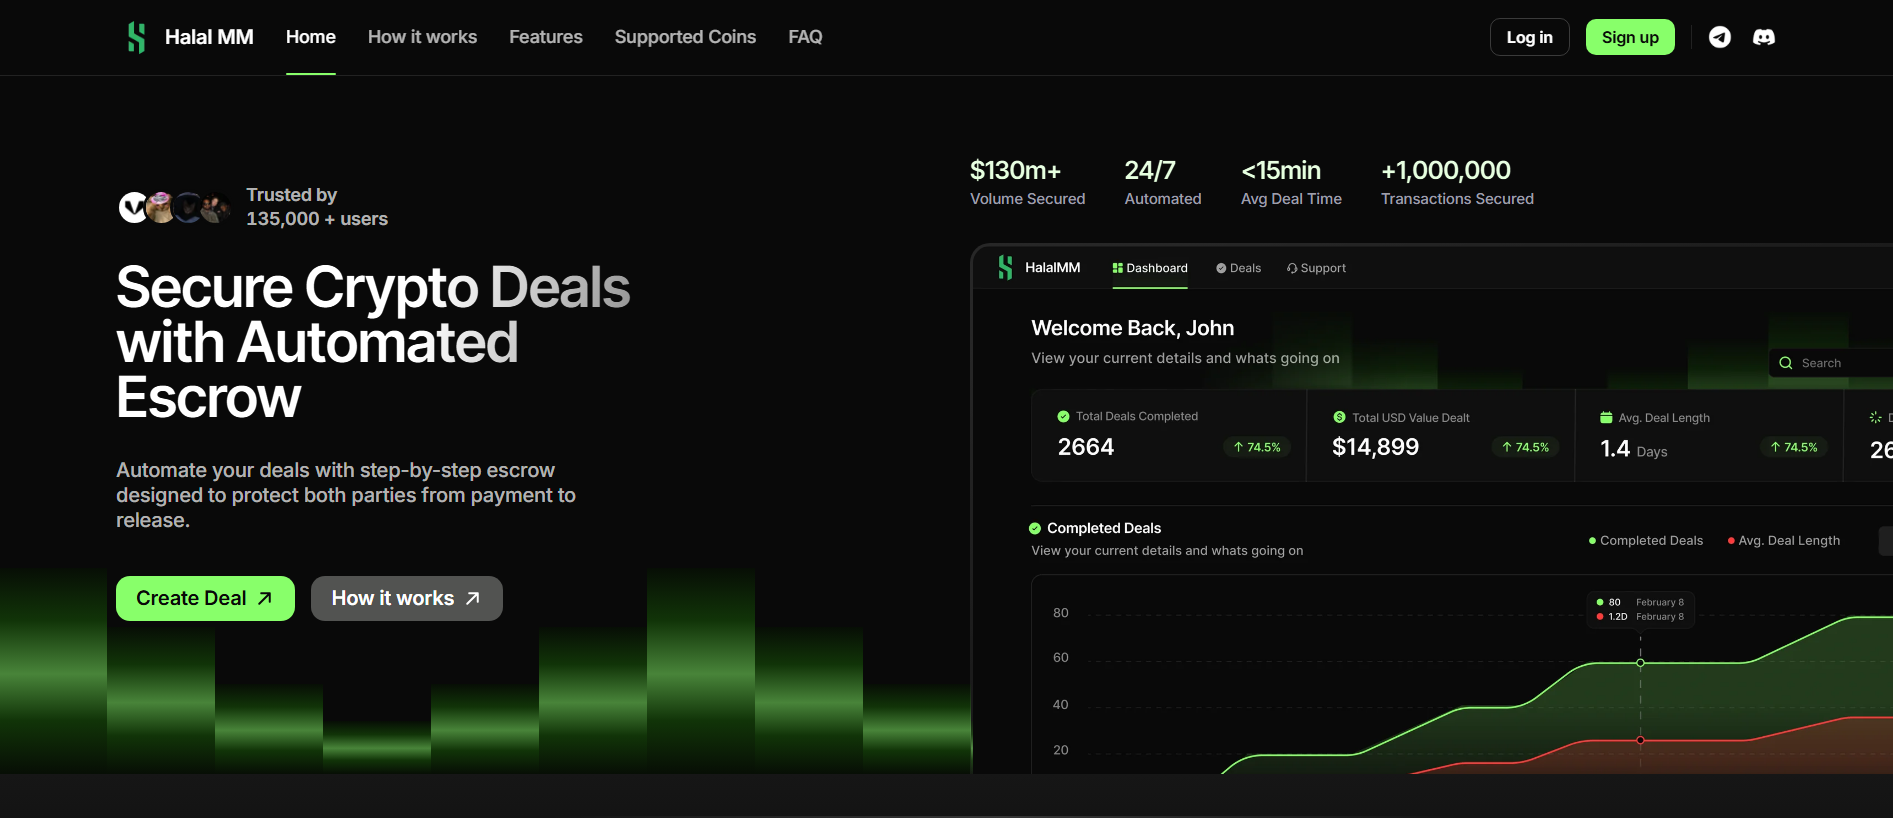Click the spinner icon on the cut-off stat card
1893x818 pixels.
[1875, 417]
